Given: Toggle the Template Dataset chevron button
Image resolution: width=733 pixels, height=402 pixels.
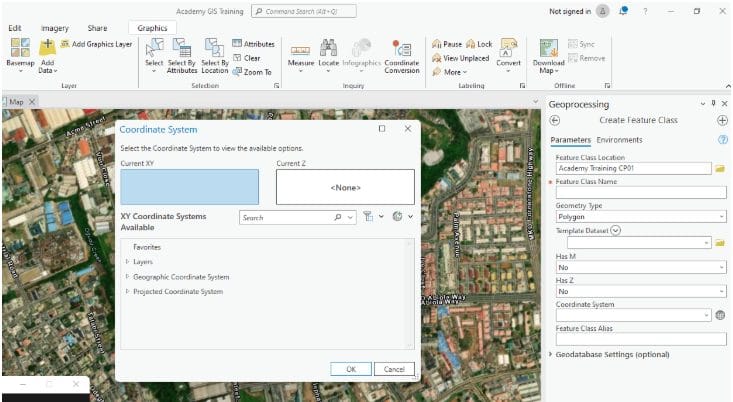Looking at the screenshot, I should (x=616, y=229).
